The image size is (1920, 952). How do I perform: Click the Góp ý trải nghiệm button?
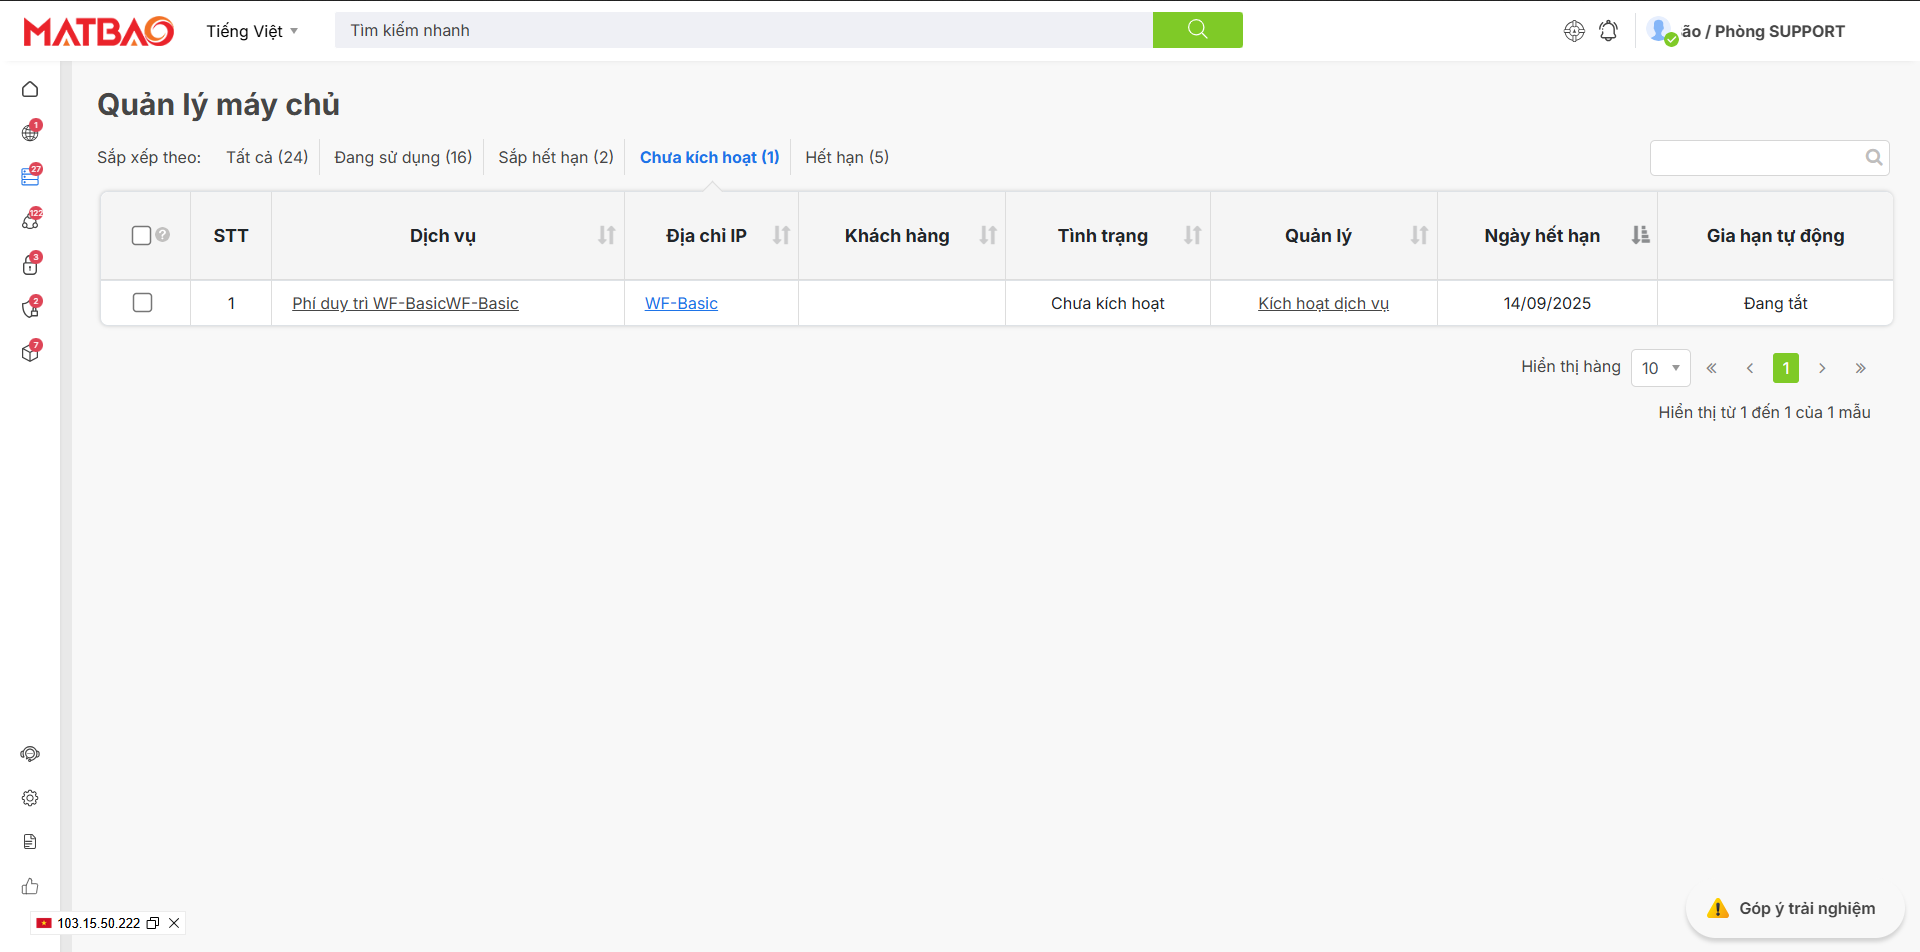(1794, 908)
